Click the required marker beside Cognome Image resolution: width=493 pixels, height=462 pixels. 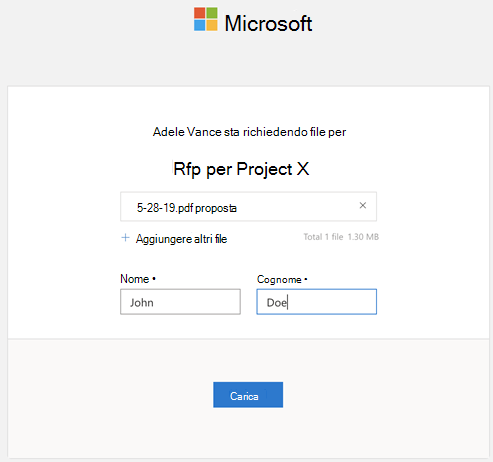coord(306,279)
